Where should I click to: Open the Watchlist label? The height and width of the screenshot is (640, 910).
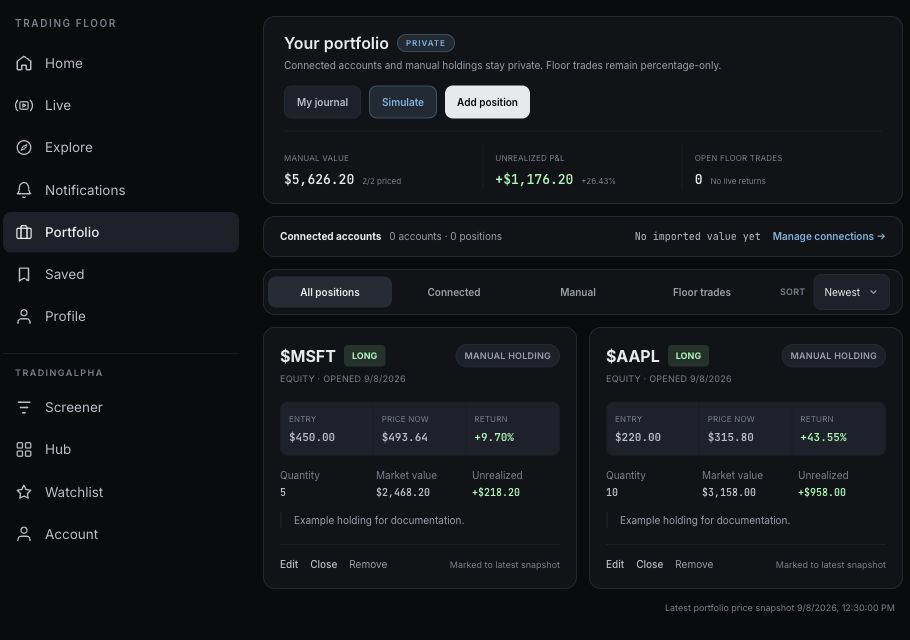tap(74, 492)
